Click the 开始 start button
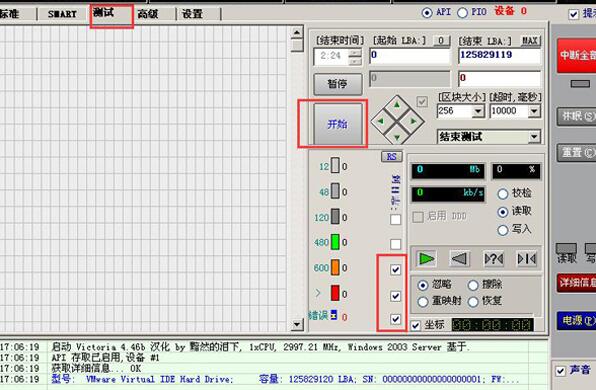 [x=338, y=124]
